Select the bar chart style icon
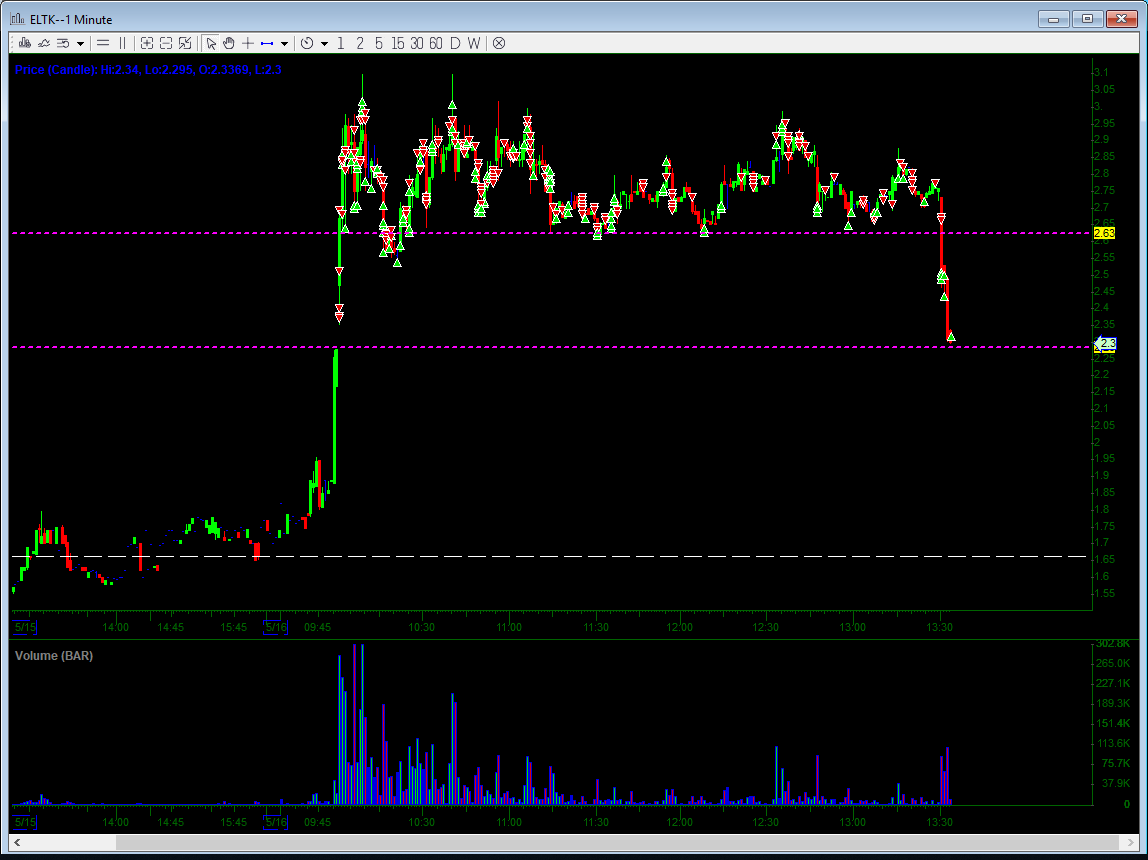This screenshot has height=860, width=1148. [x=24, y=43]
